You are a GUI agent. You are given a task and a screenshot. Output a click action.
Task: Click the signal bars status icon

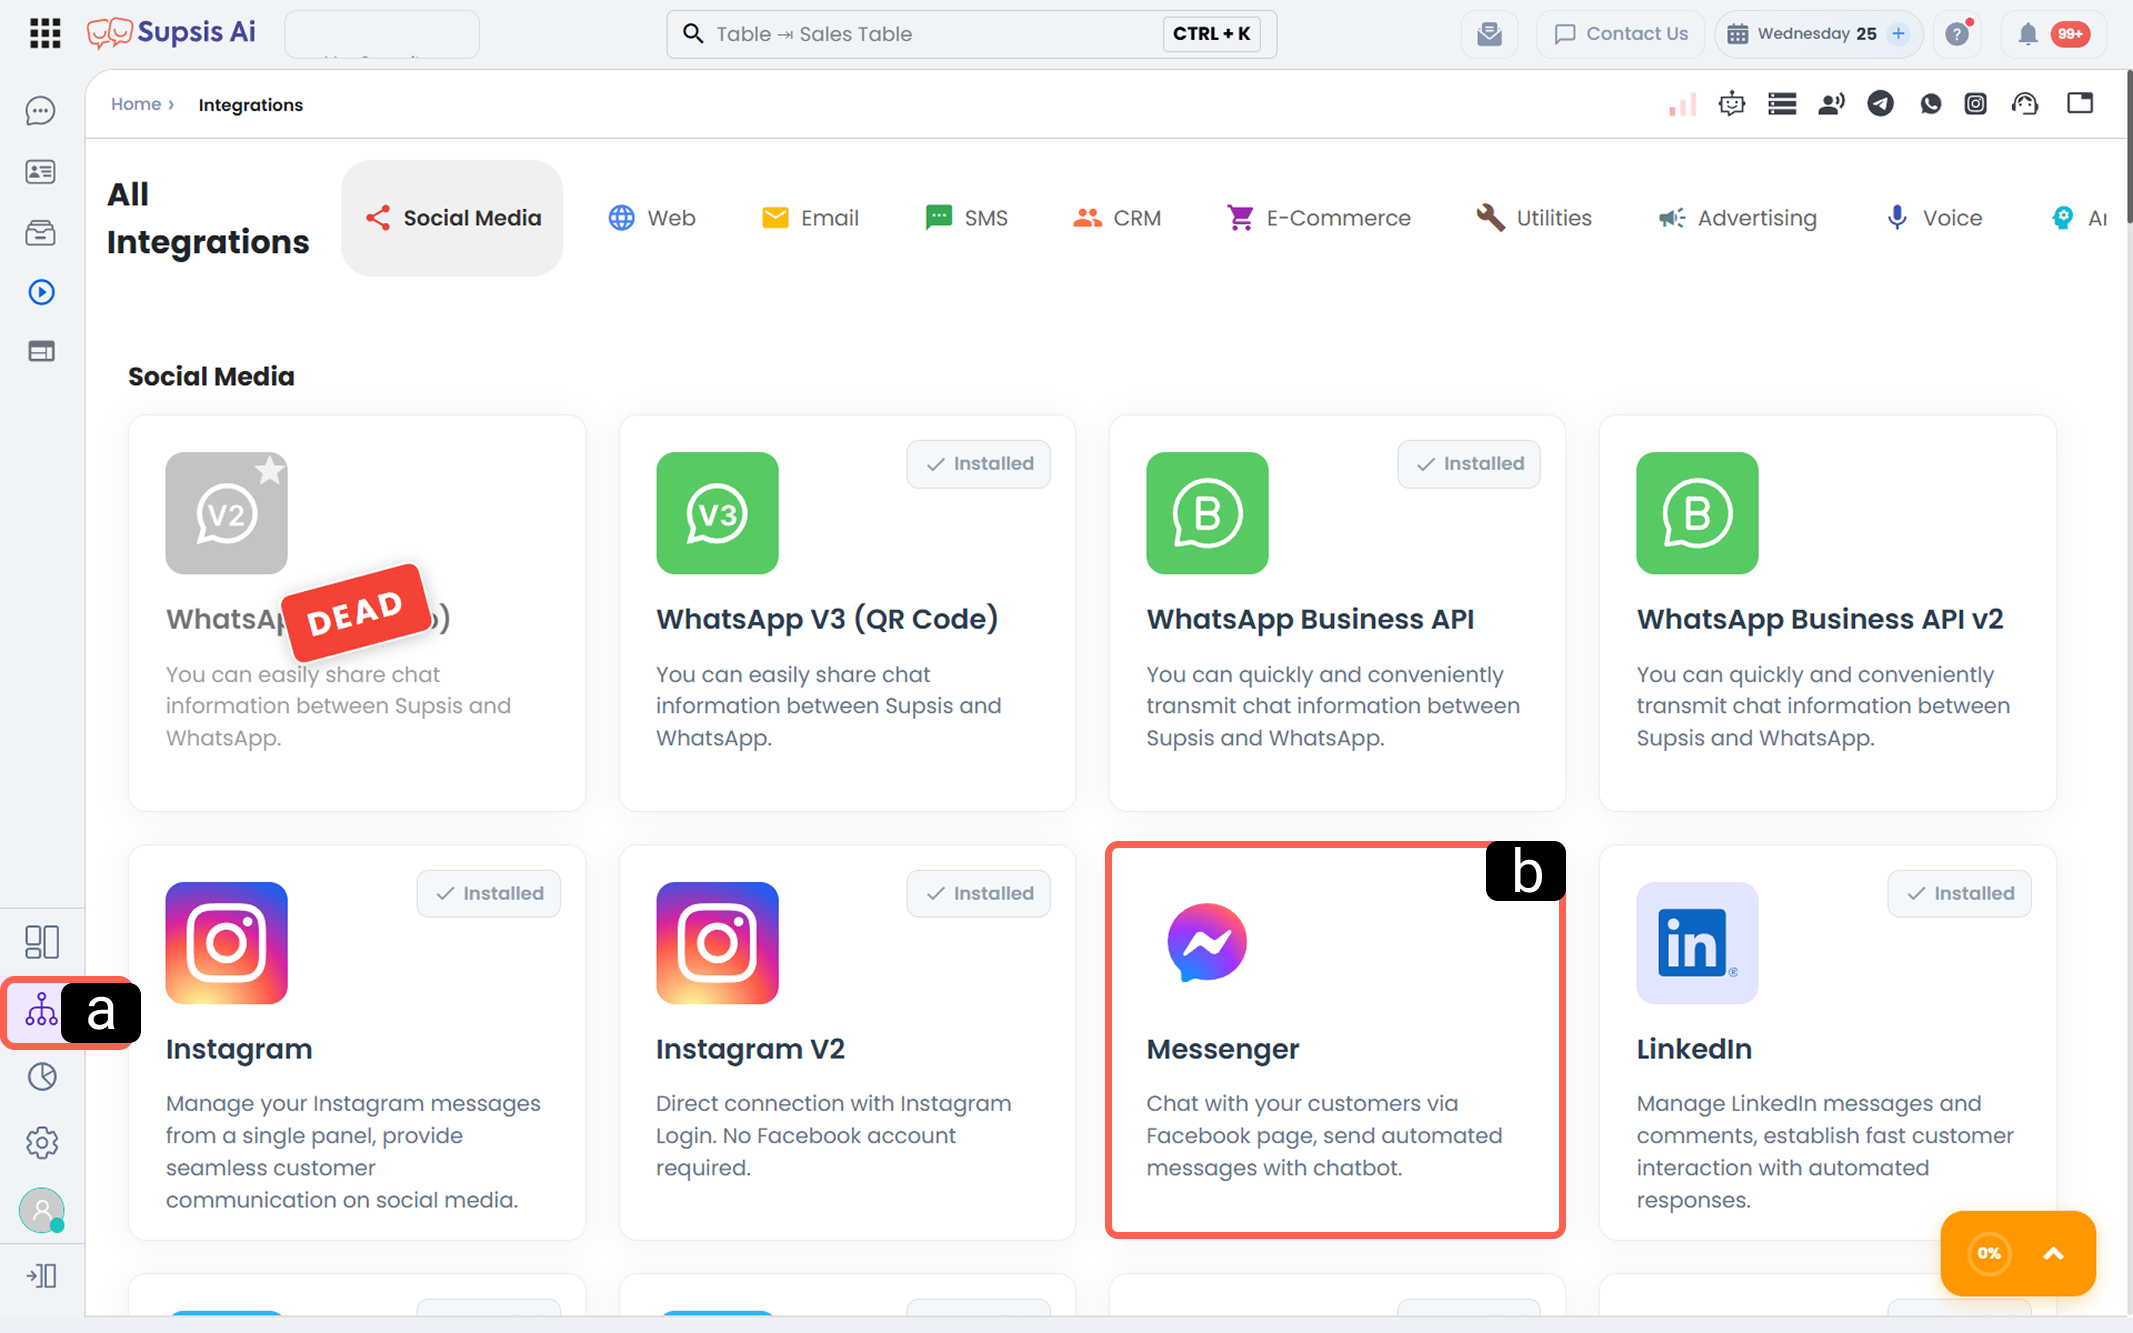(x=1683, y=104)
